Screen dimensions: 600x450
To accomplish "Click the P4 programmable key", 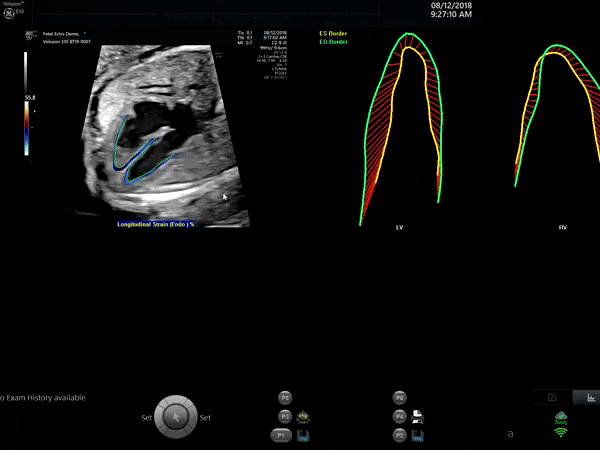I will coord(399,416).
